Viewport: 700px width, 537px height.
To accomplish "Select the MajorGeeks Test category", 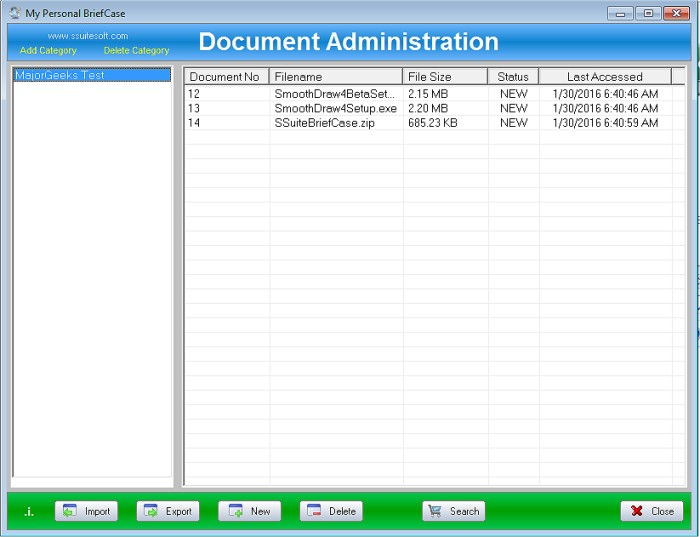I will 92,75.
